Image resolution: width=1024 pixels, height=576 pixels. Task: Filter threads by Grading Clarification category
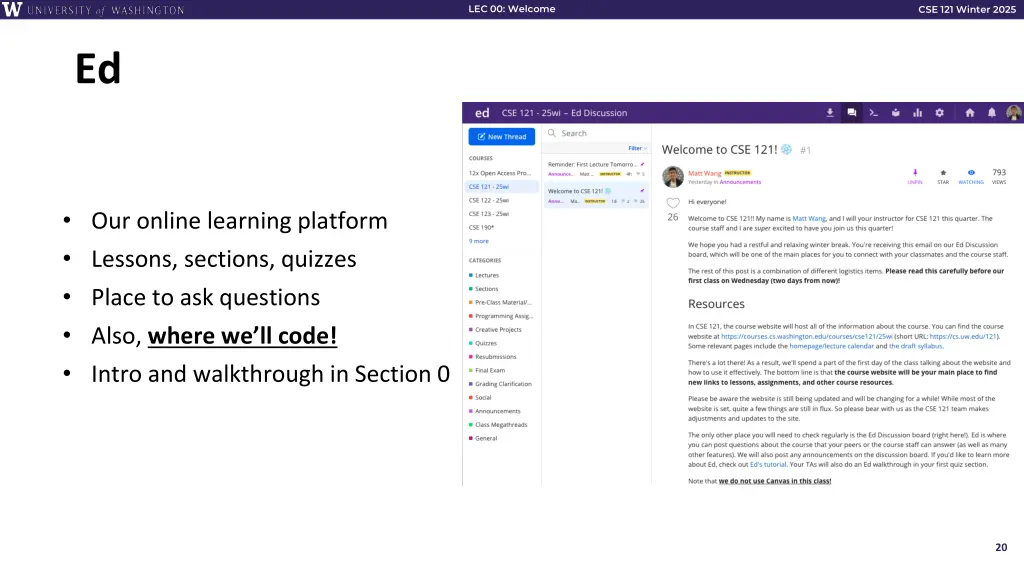pos(501,384)
